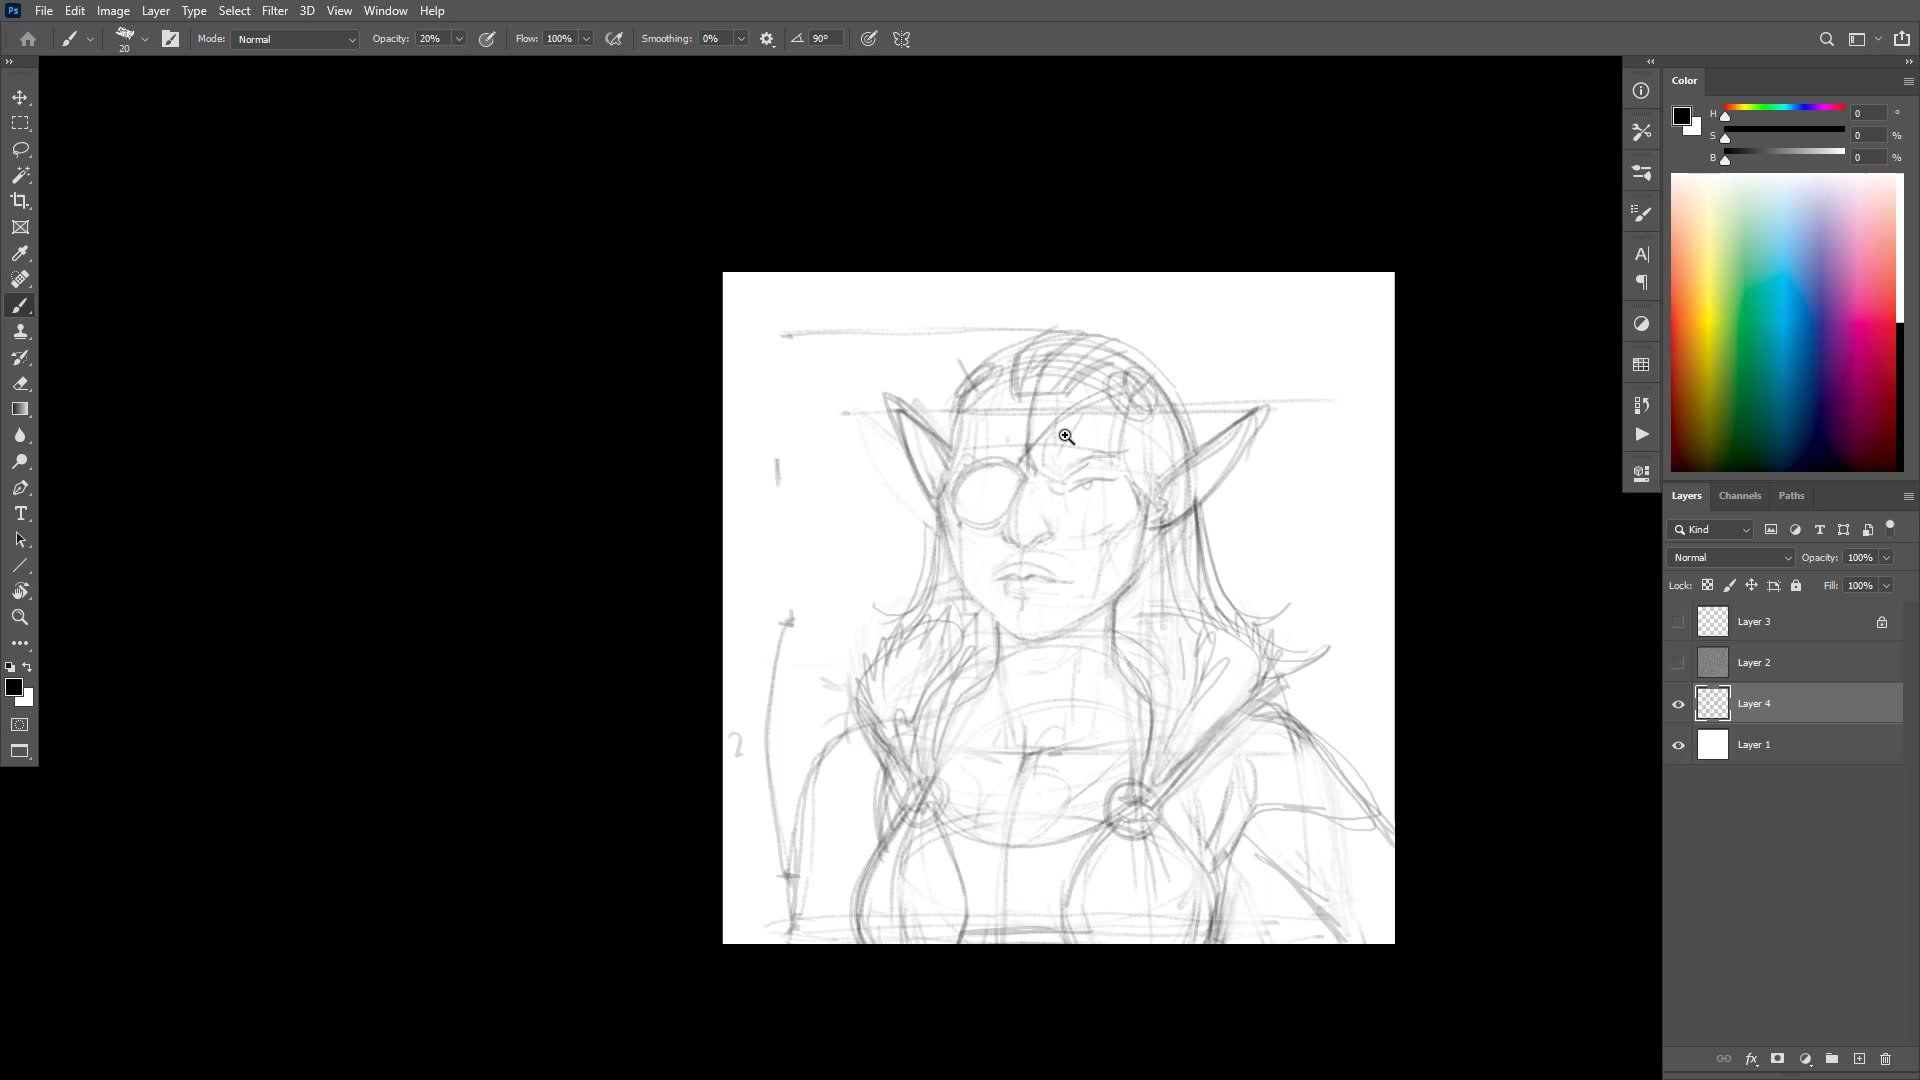Select the Crop tool

click(x=20, y=201)
